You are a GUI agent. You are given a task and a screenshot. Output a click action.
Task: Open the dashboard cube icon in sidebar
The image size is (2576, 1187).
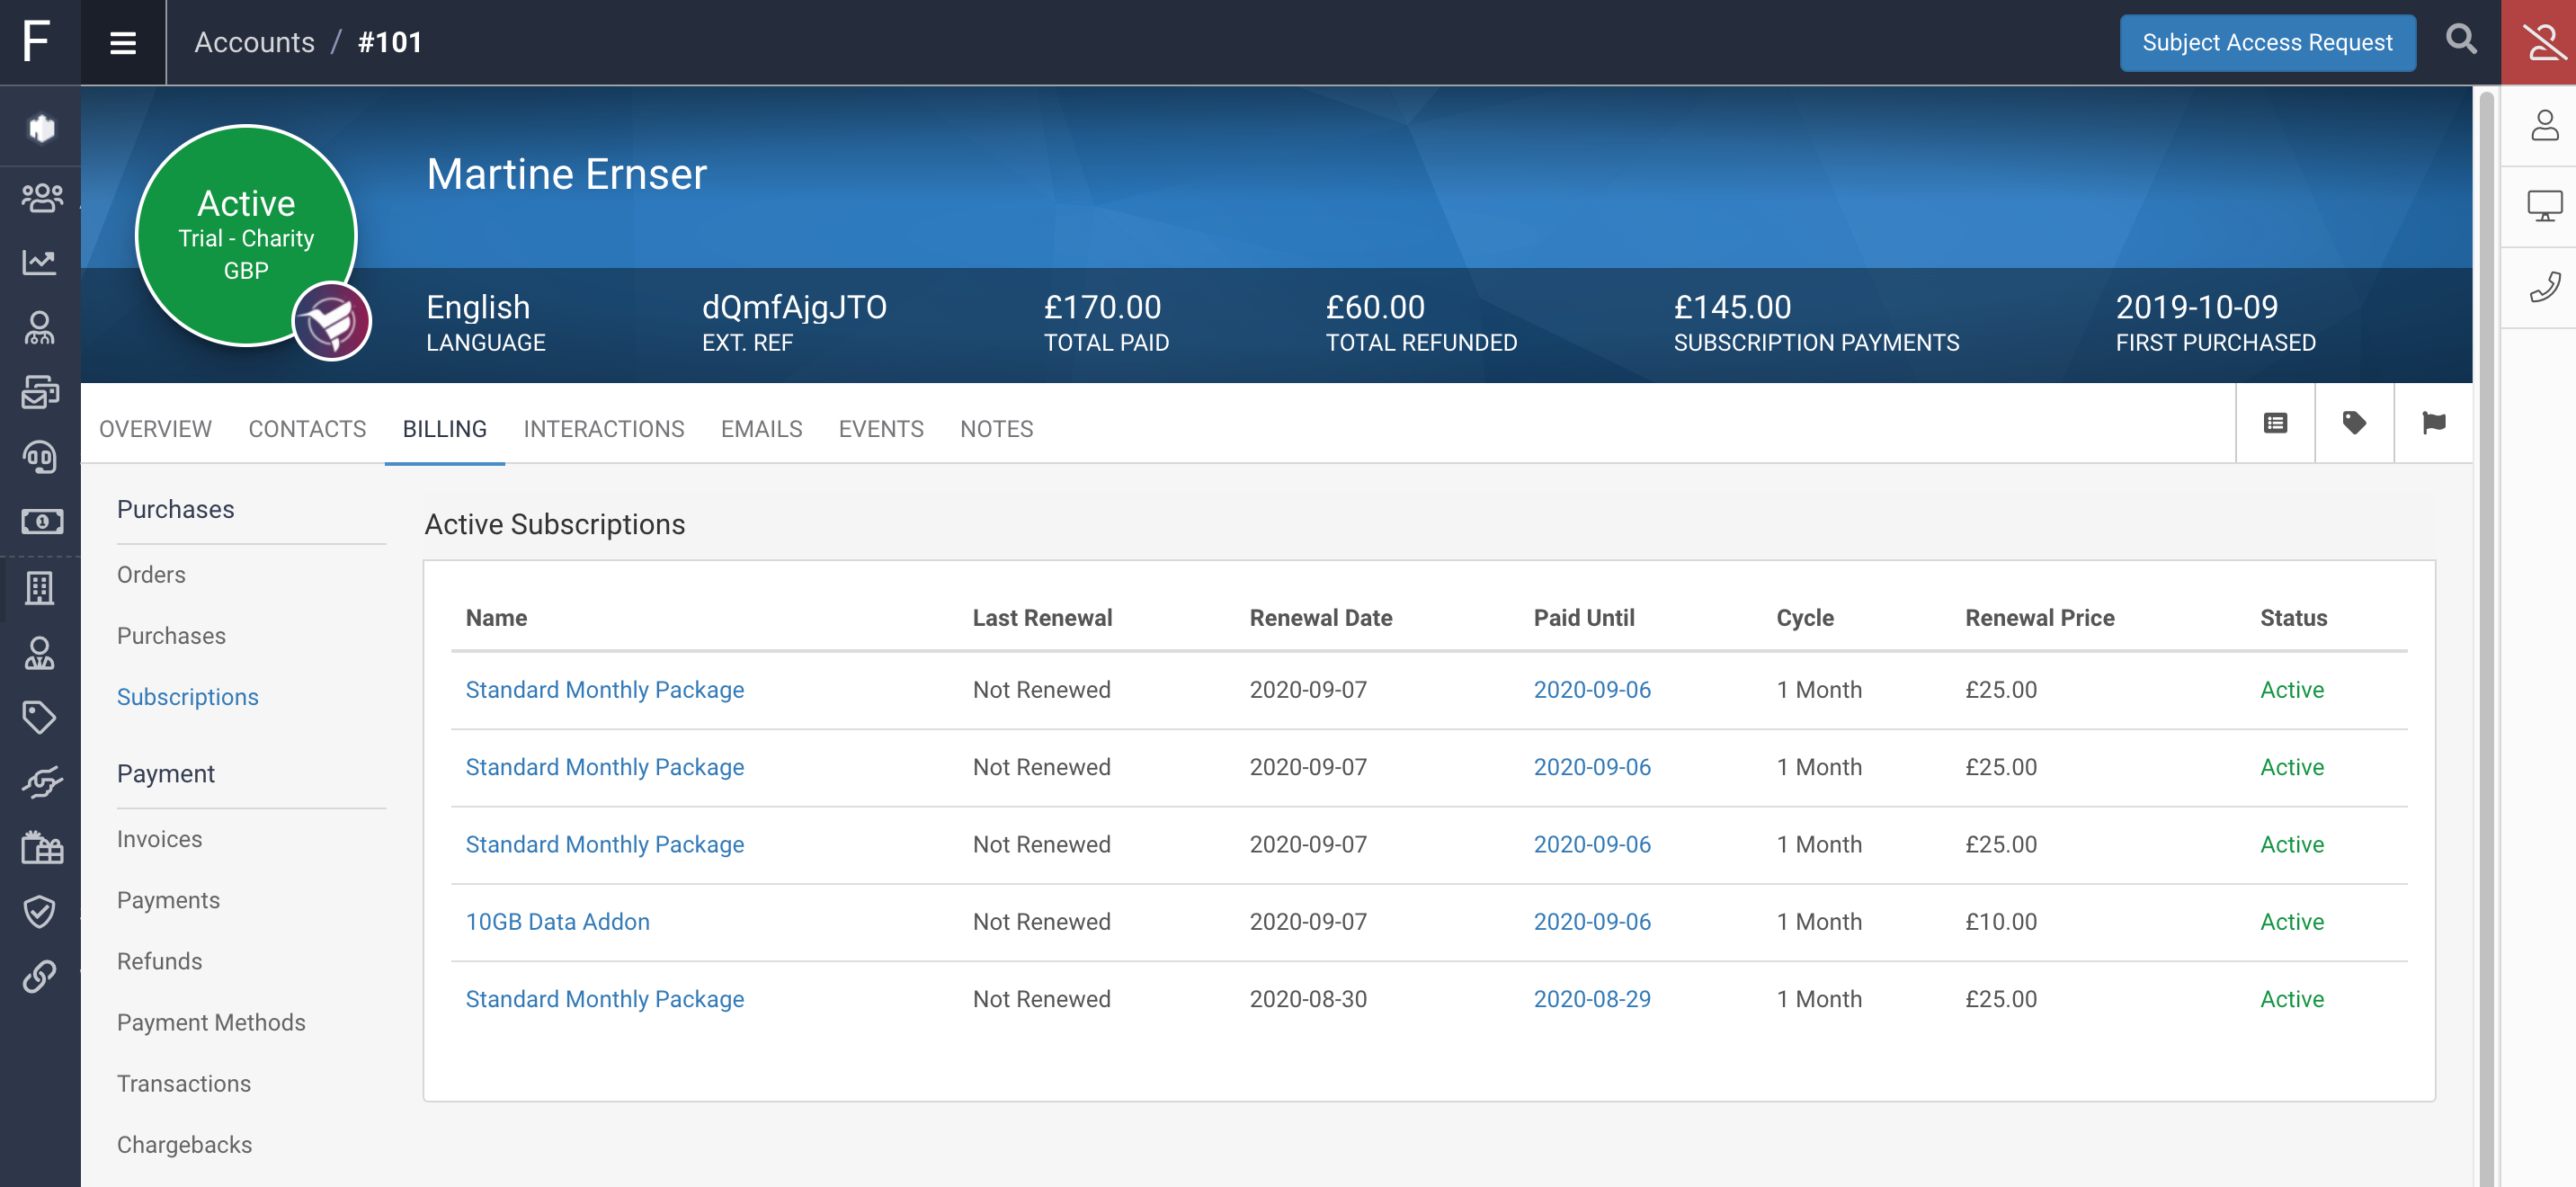click(x=40, y=128)
